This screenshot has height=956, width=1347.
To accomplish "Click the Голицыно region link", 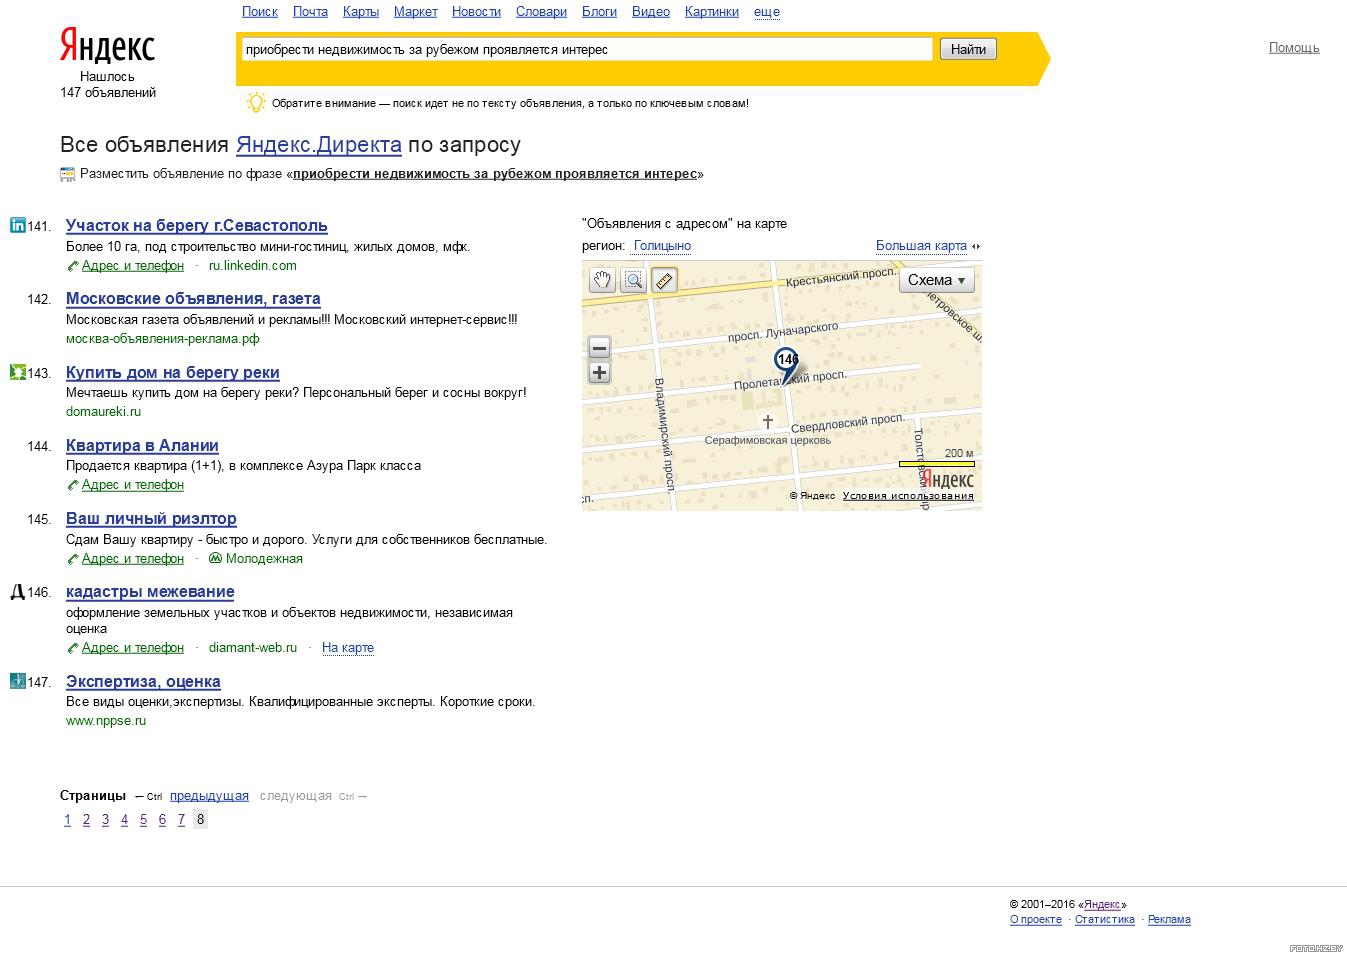I will tap(662, 246).
